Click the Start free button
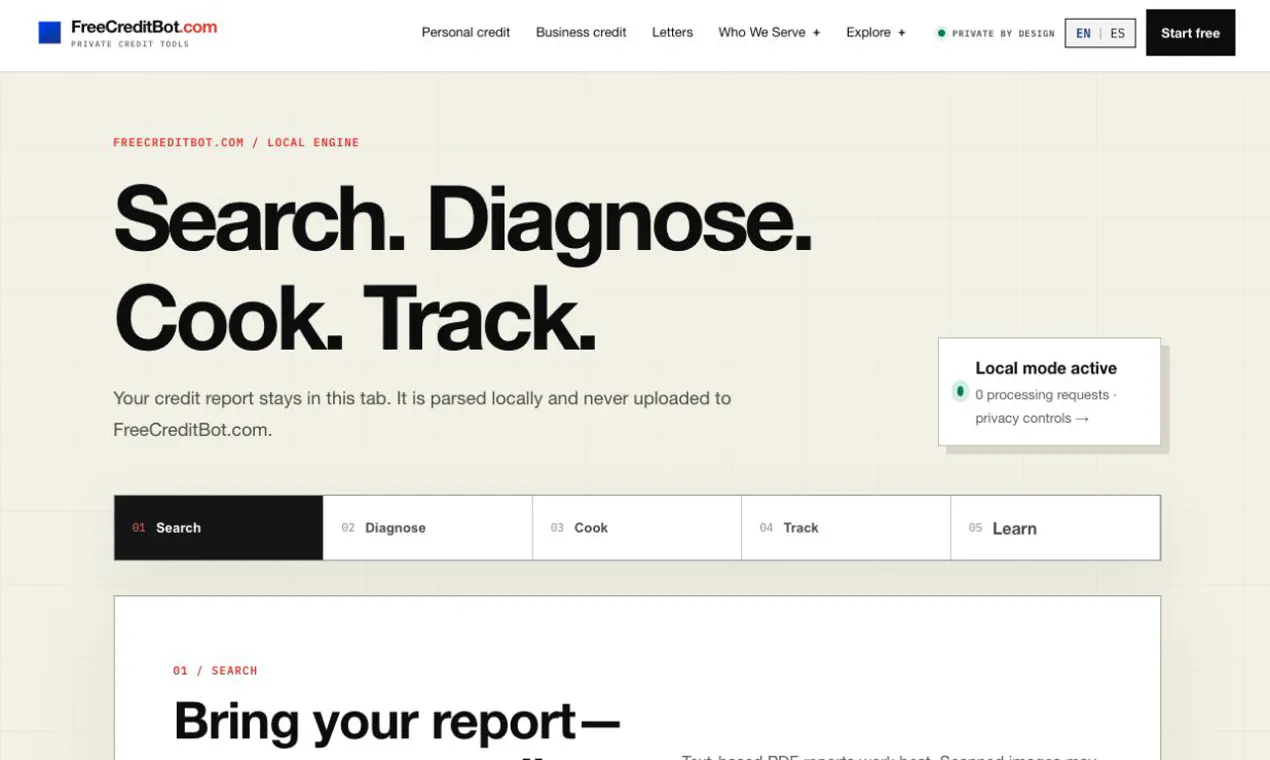 pos(1190,33)
